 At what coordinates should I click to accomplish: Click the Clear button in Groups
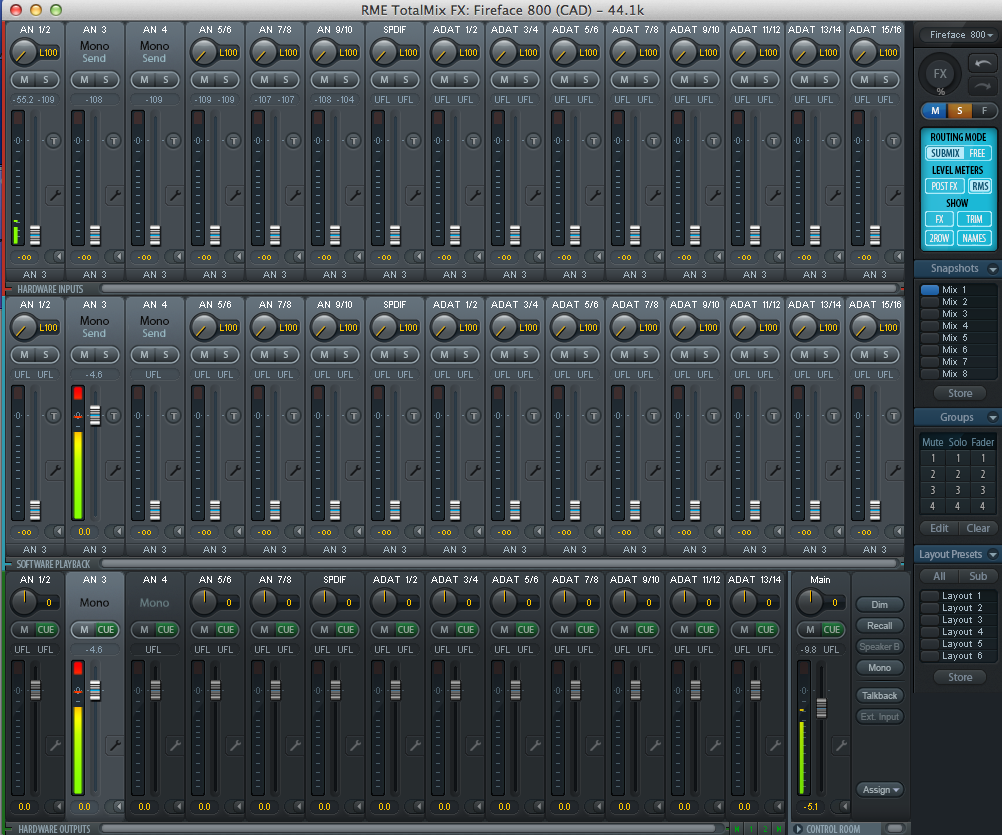pos(978,528)
